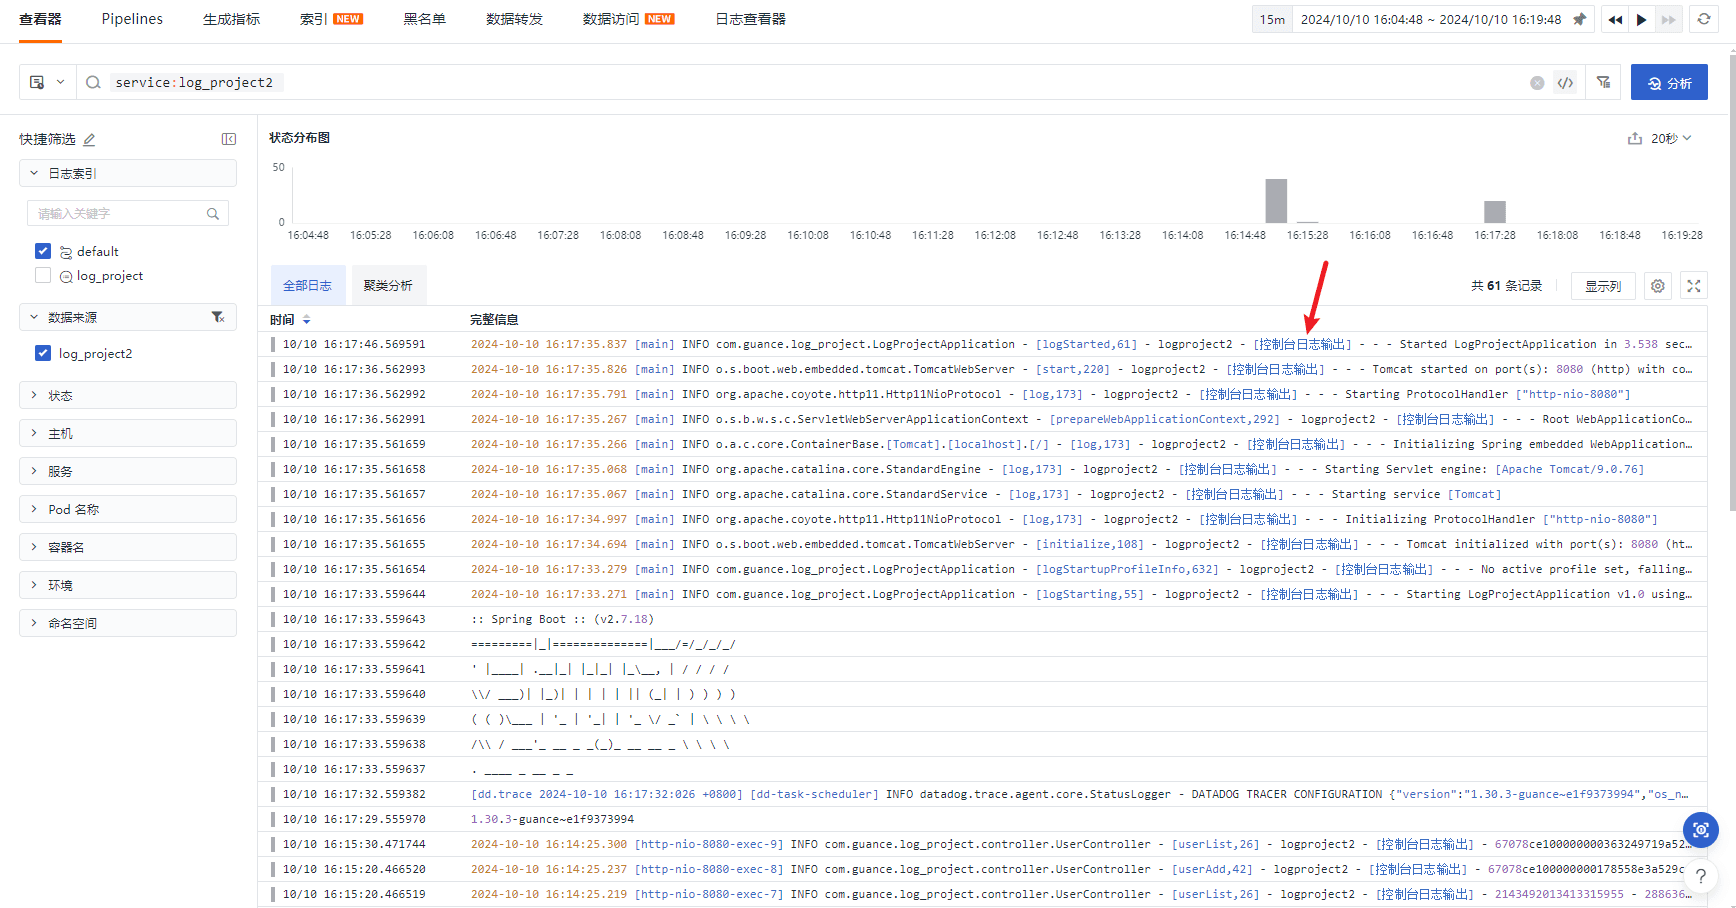This screenshot has height=908, width=1736.
Task: Export the status distribution chart
Action: (1635, 139)
